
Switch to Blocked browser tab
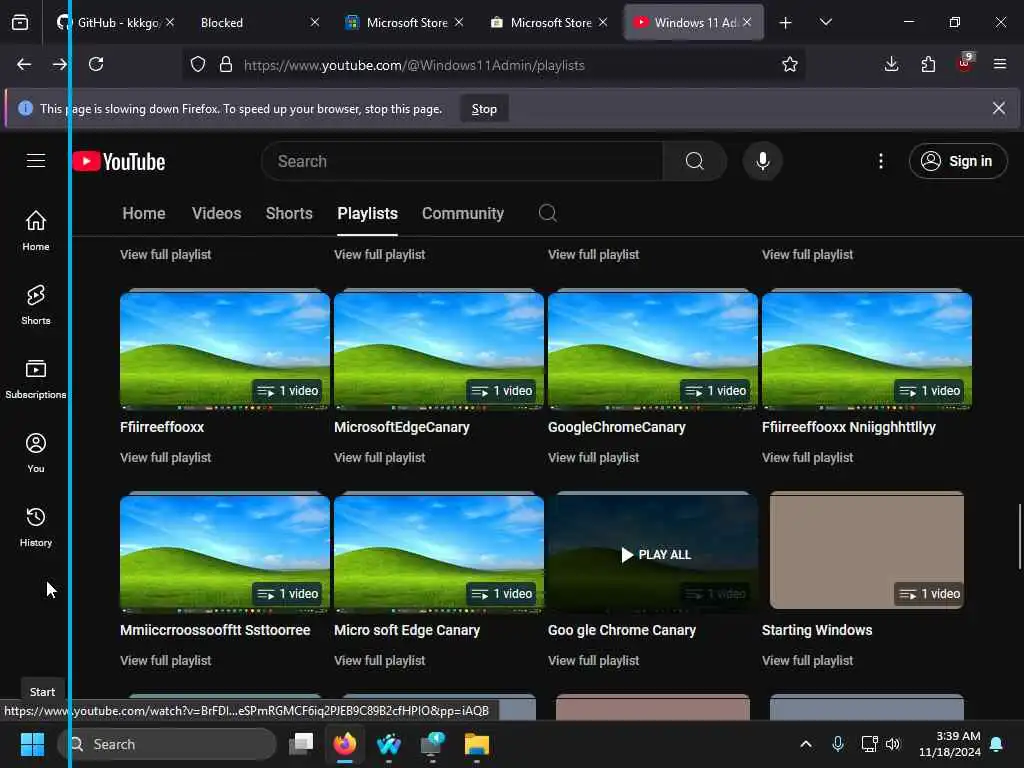point(251,23)
